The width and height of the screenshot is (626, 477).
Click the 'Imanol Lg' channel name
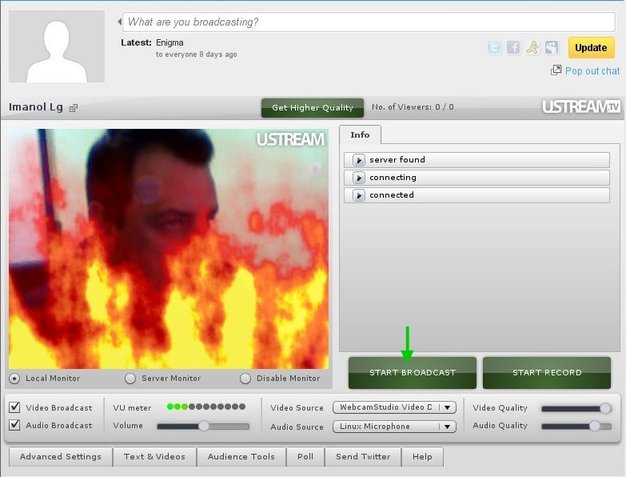tap(36, 107)
